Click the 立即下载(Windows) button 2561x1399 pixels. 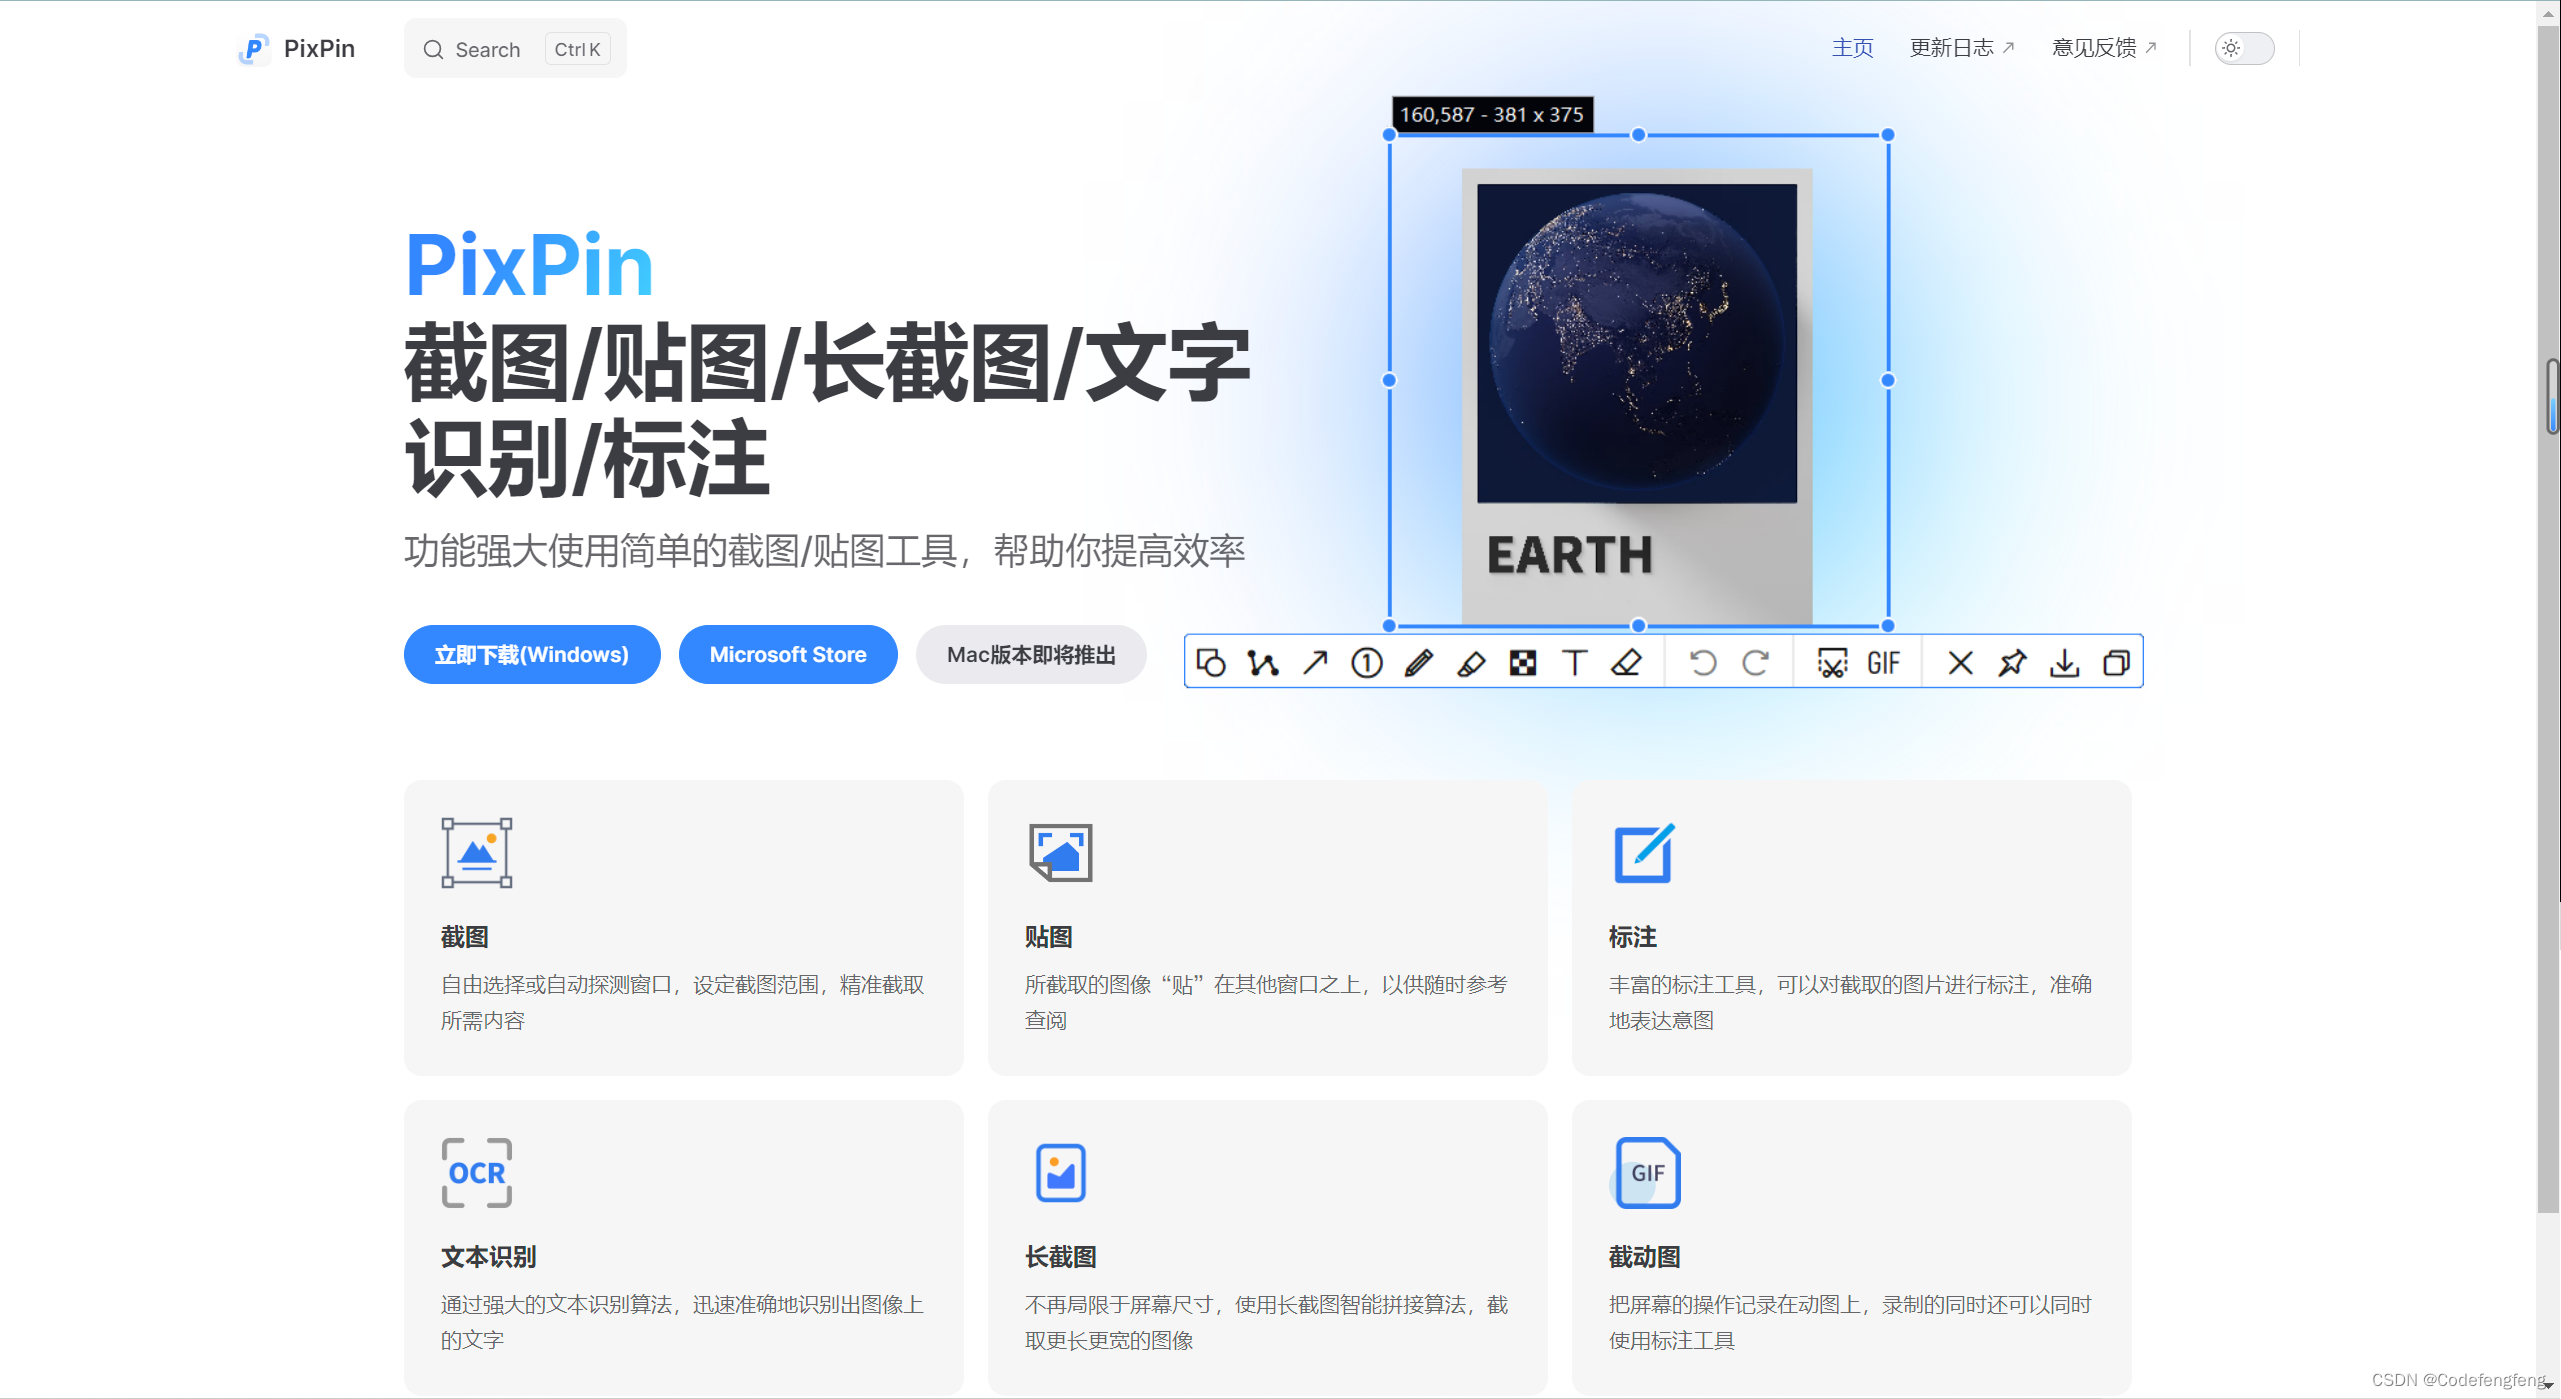[x=532, y=655]
